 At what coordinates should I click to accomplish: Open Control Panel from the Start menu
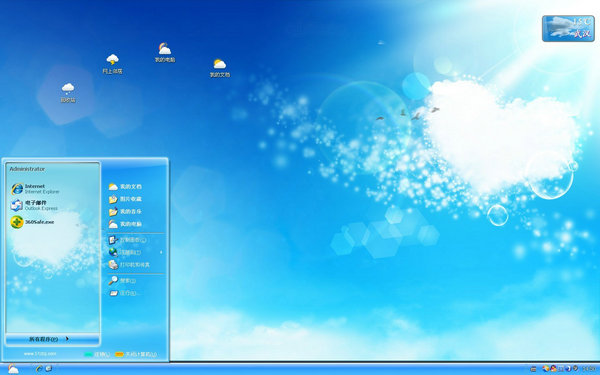coord(127,240)
